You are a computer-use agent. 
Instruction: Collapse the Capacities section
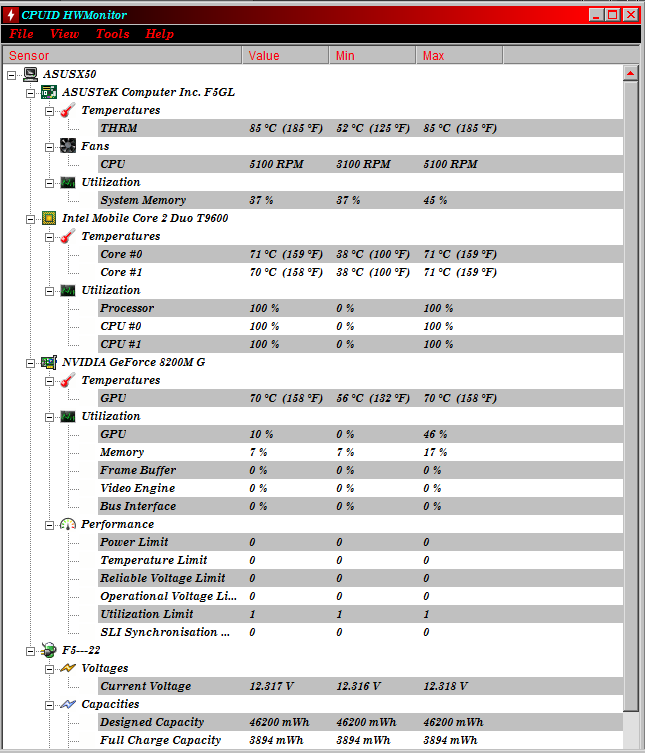(49, 705)
